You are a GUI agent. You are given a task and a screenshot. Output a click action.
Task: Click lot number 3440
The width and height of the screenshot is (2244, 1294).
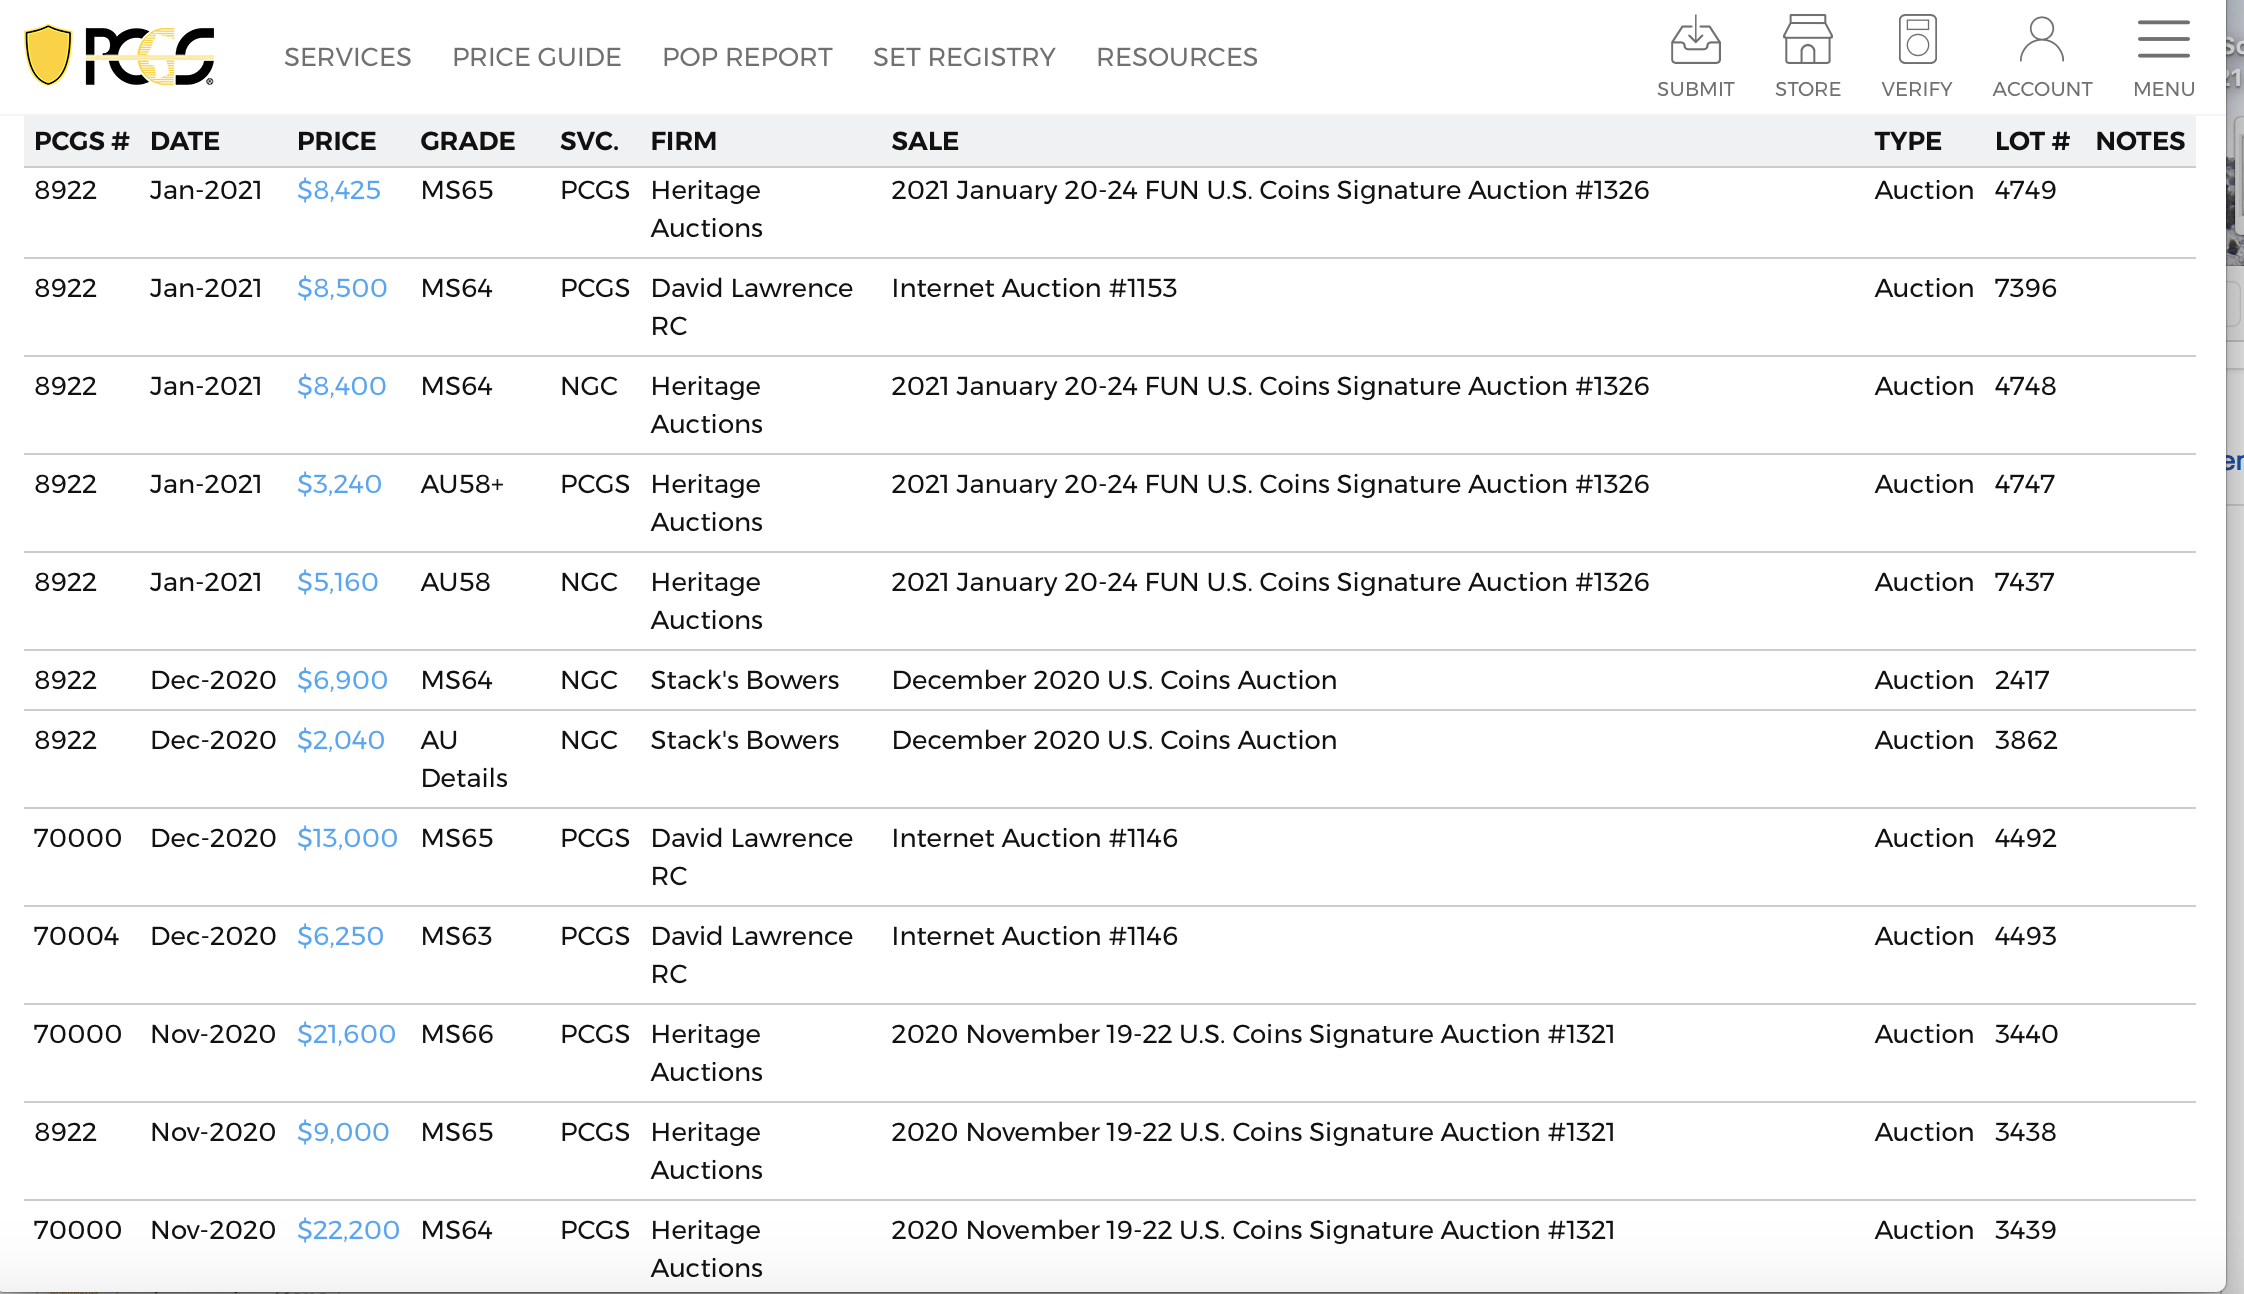2026,1034
